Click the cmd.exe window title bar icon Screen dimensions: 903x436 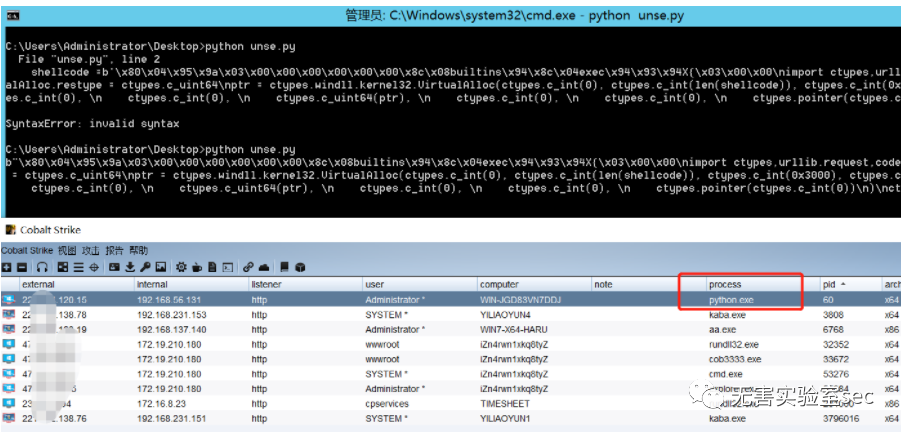pyautogui.click(x=11, y=16)
